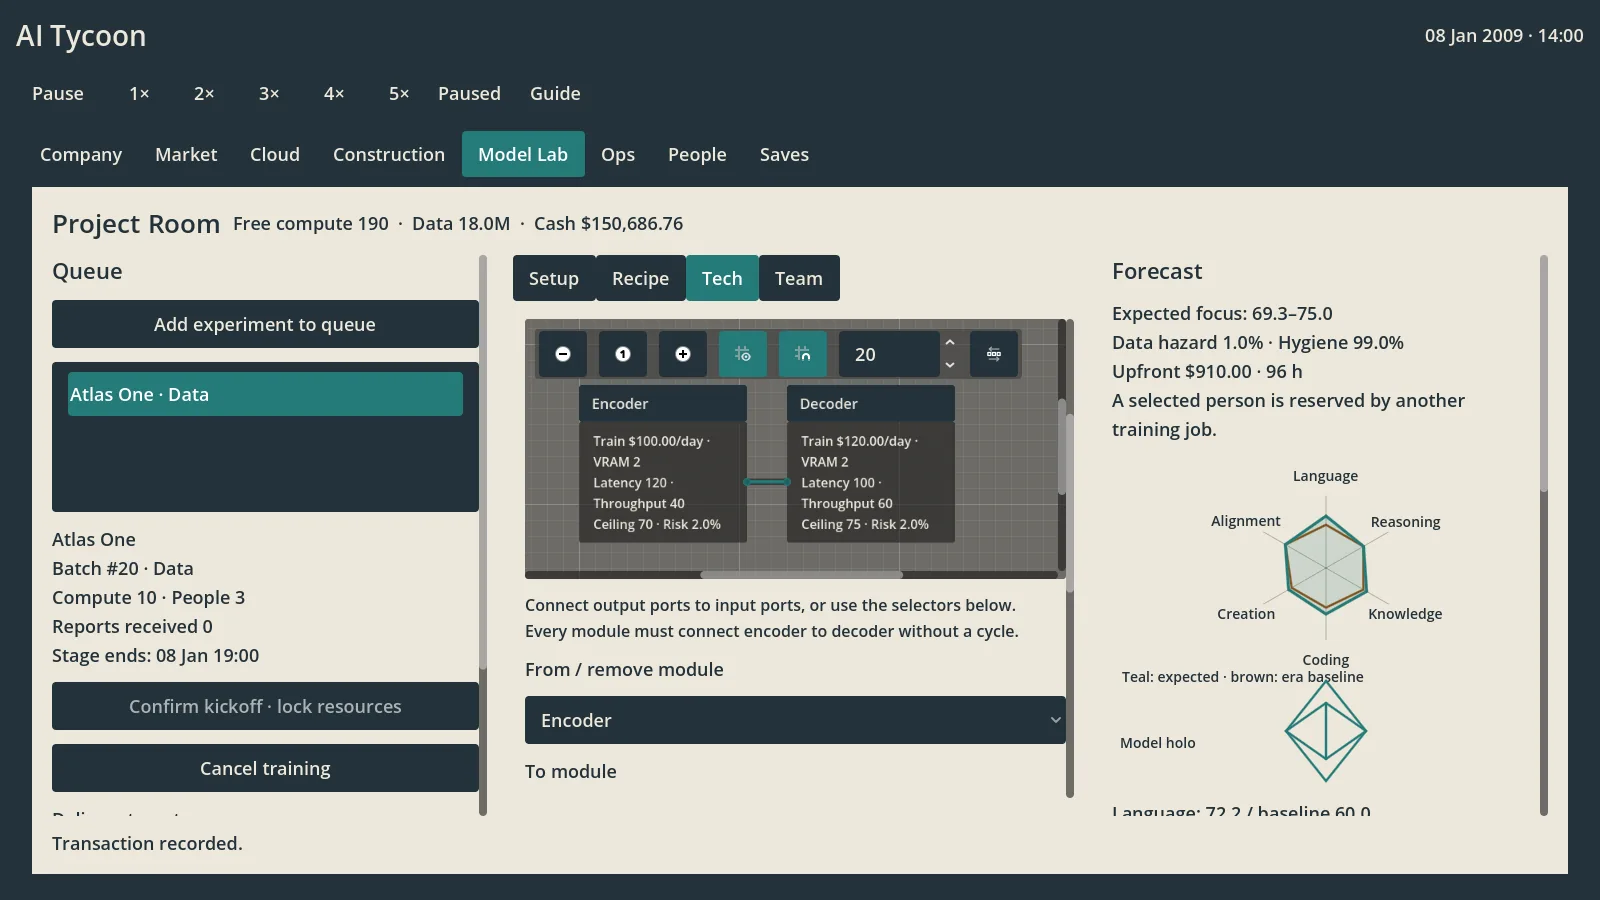
Task: Click the Encoder-to-Decoder connection link
Action: click(767, 482)
